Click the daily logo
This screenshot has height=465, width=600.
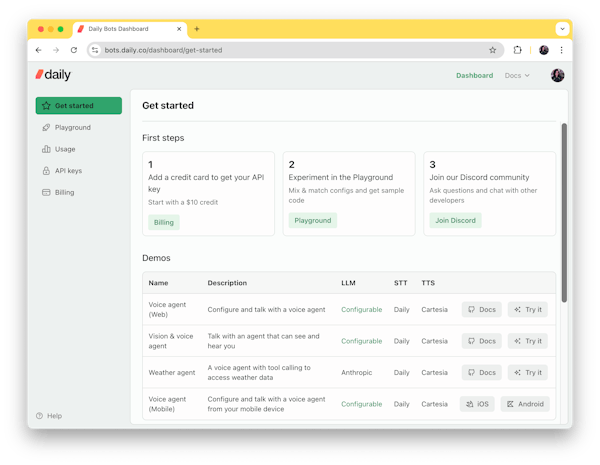53,75
